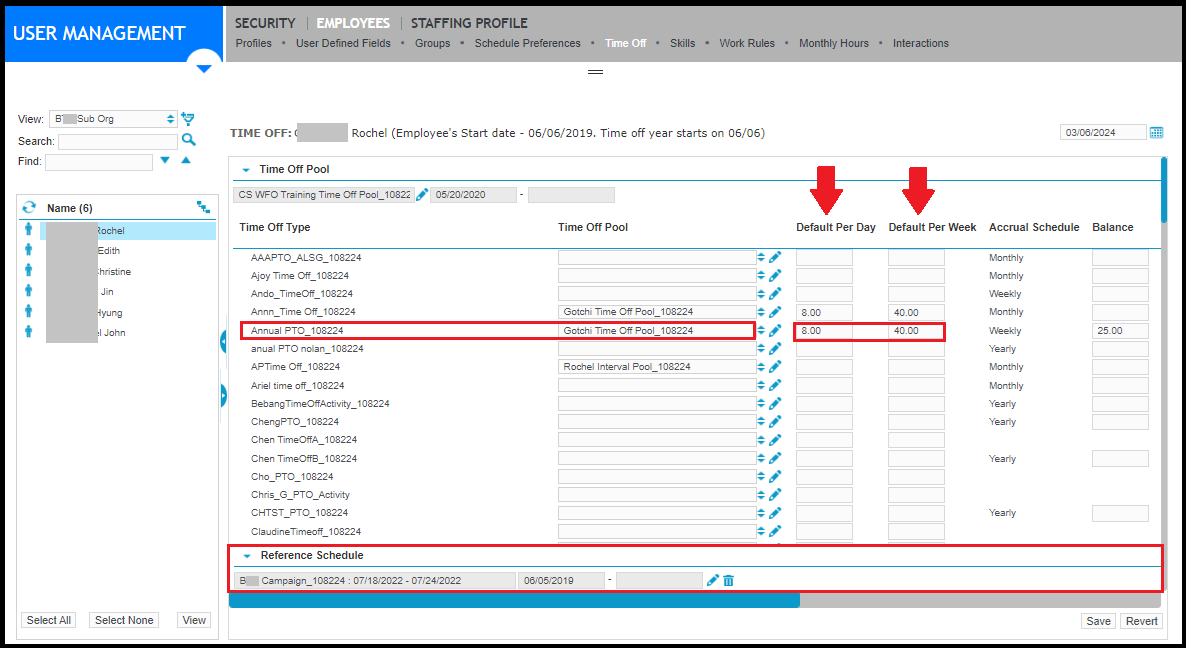Viewport: 1186px width, 648px height.
Task: Open the User Defined Fields tab
Action: pyautogui.click(x=343, y=43)
